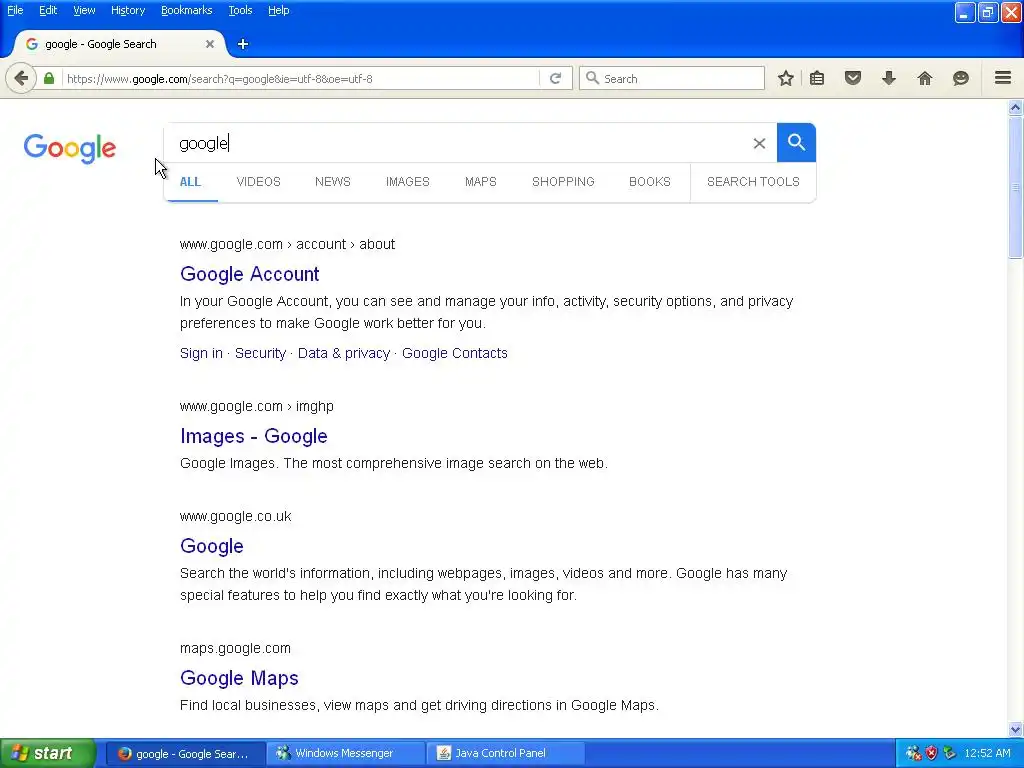
Task: Close the google - Google Search tab
Action: [x=210, y=44]
